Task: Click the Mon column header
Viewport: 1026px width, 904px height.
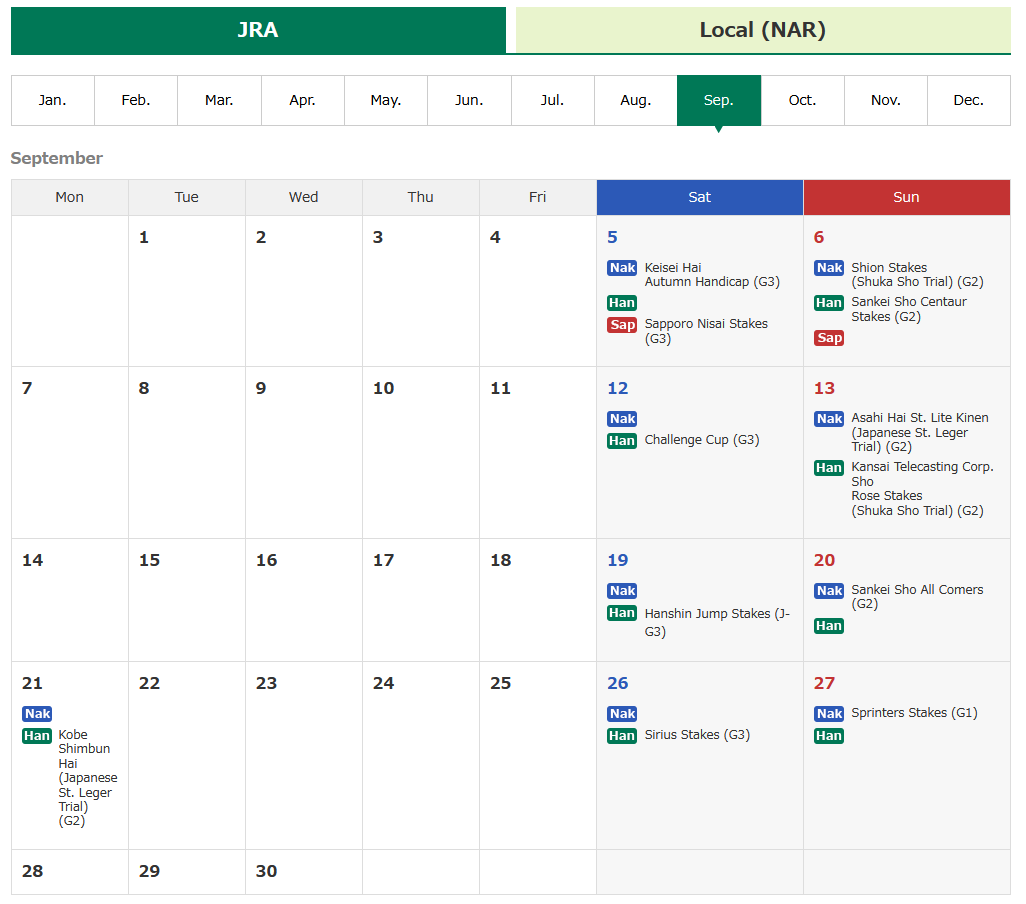Action: tap(69, 198)
